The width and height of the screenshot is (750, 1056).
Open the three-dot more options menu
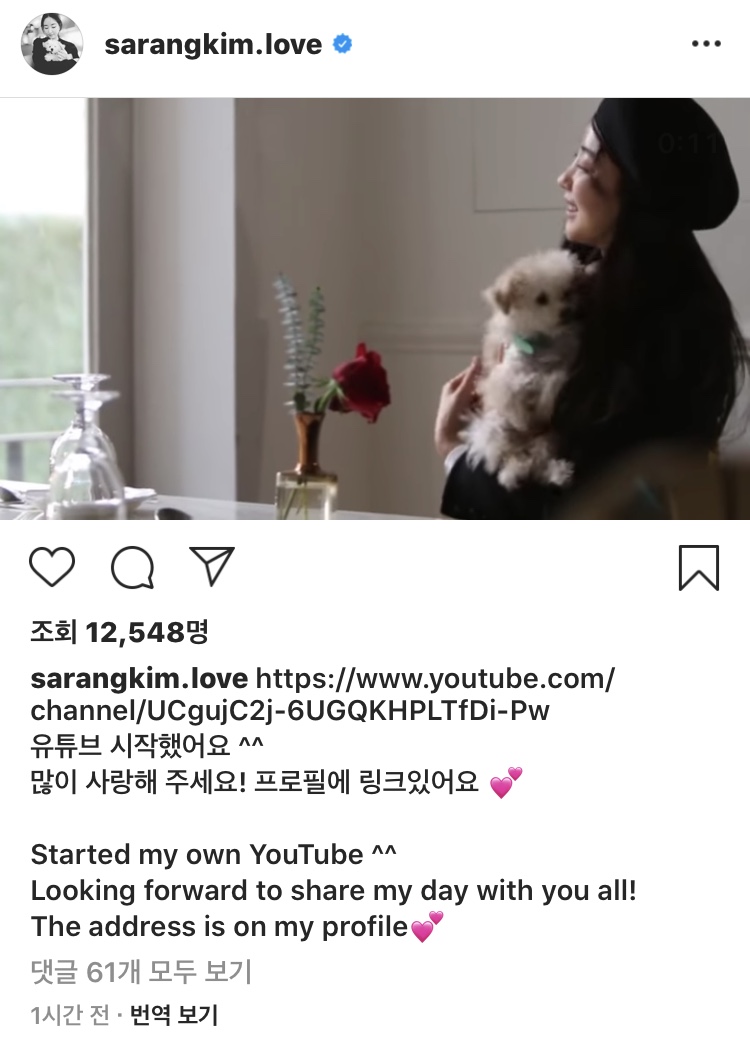coord(706,44)
